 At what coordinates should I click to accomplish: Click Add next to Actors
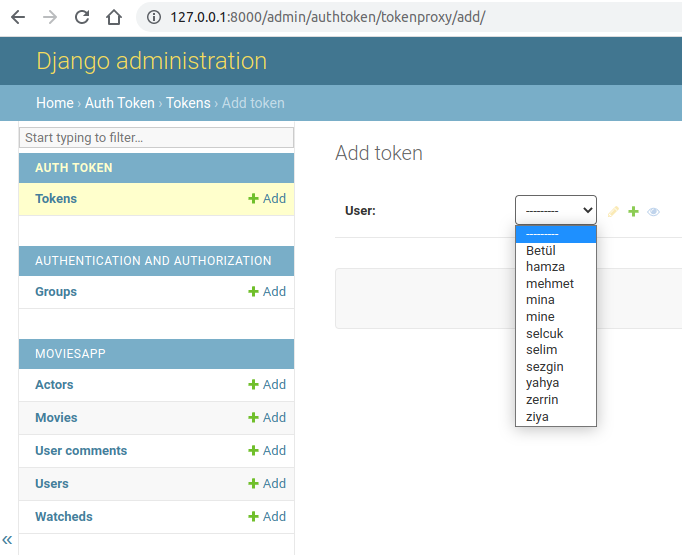point(267,384)
